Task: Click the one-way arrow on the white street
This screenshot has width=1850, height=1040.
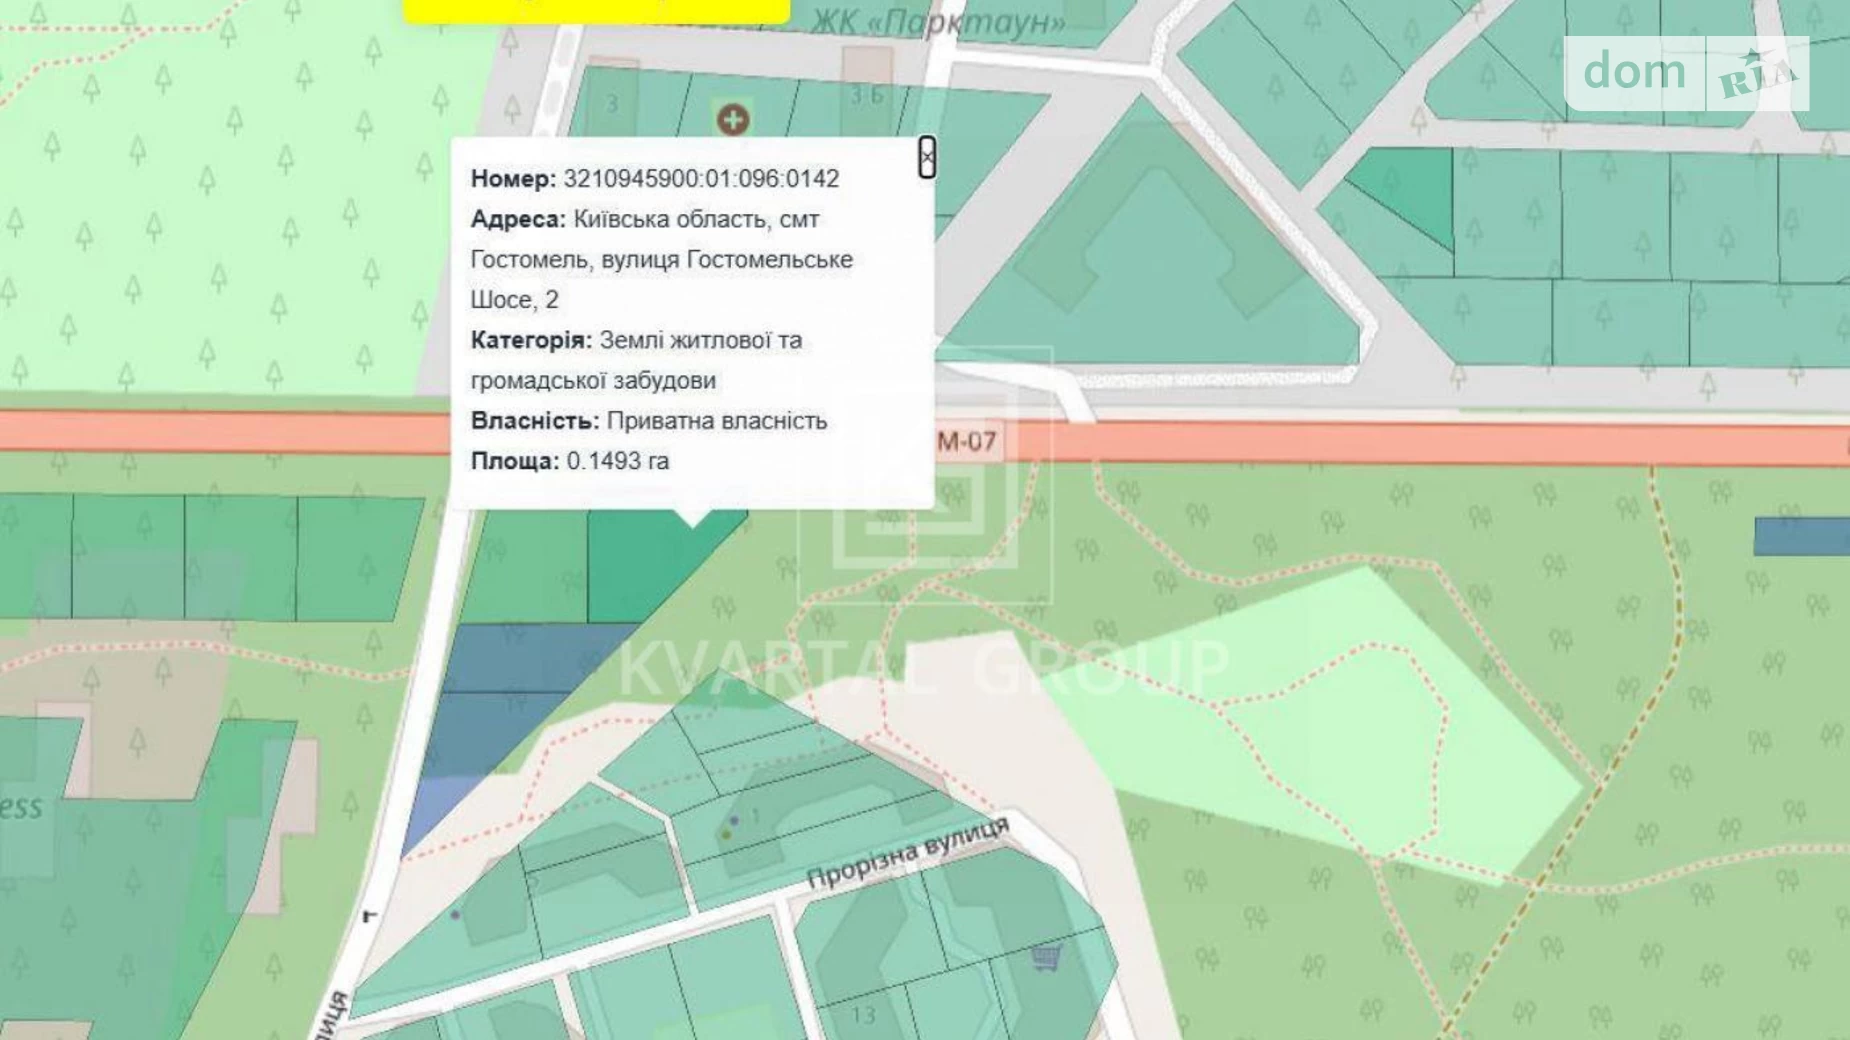Action: (369, 915)
